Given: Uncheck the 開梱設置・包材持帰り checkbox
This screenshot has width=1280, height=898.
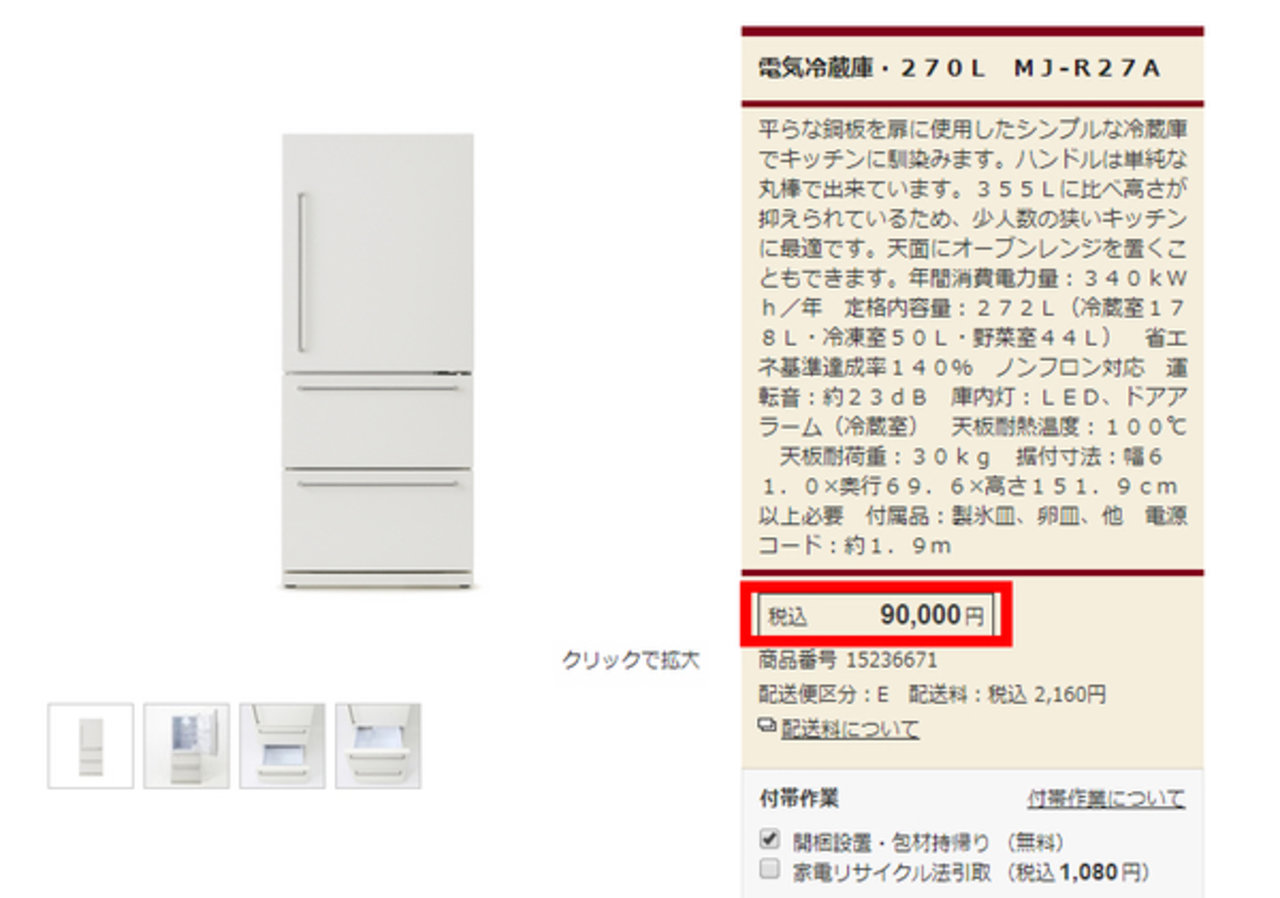Looking at the screenshot, I should (x=769, y=839).
